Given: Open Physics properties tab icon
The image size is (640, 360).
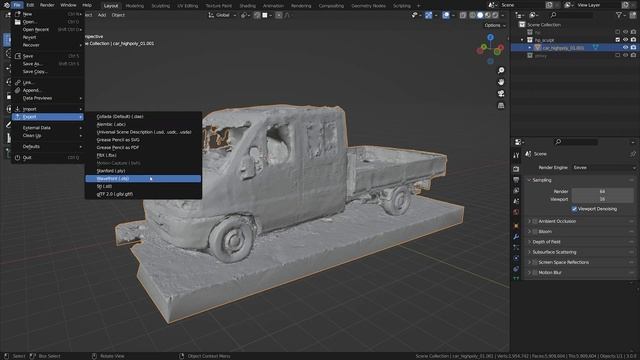Looking at the screenshot, I should (516, 258).
